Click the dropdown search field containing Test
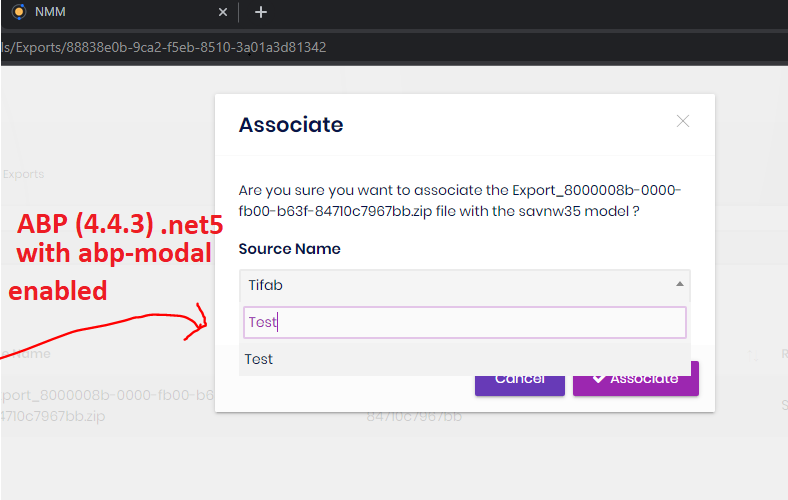 (465, 322)
